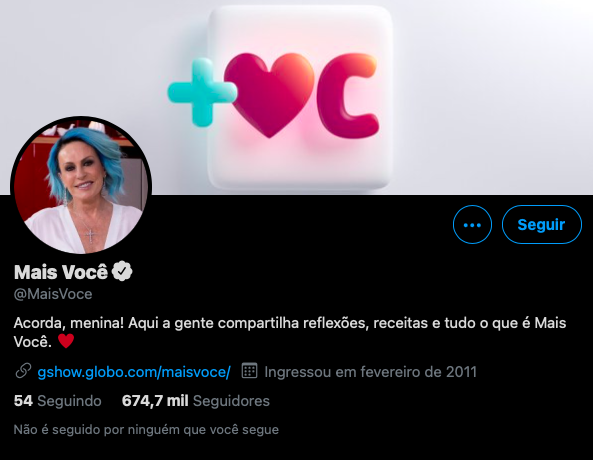The height and width of the screenshot is (460, 593).
Task: Open the gshow.globo.com/maisvoce/ link
Action: pos(134,372)
